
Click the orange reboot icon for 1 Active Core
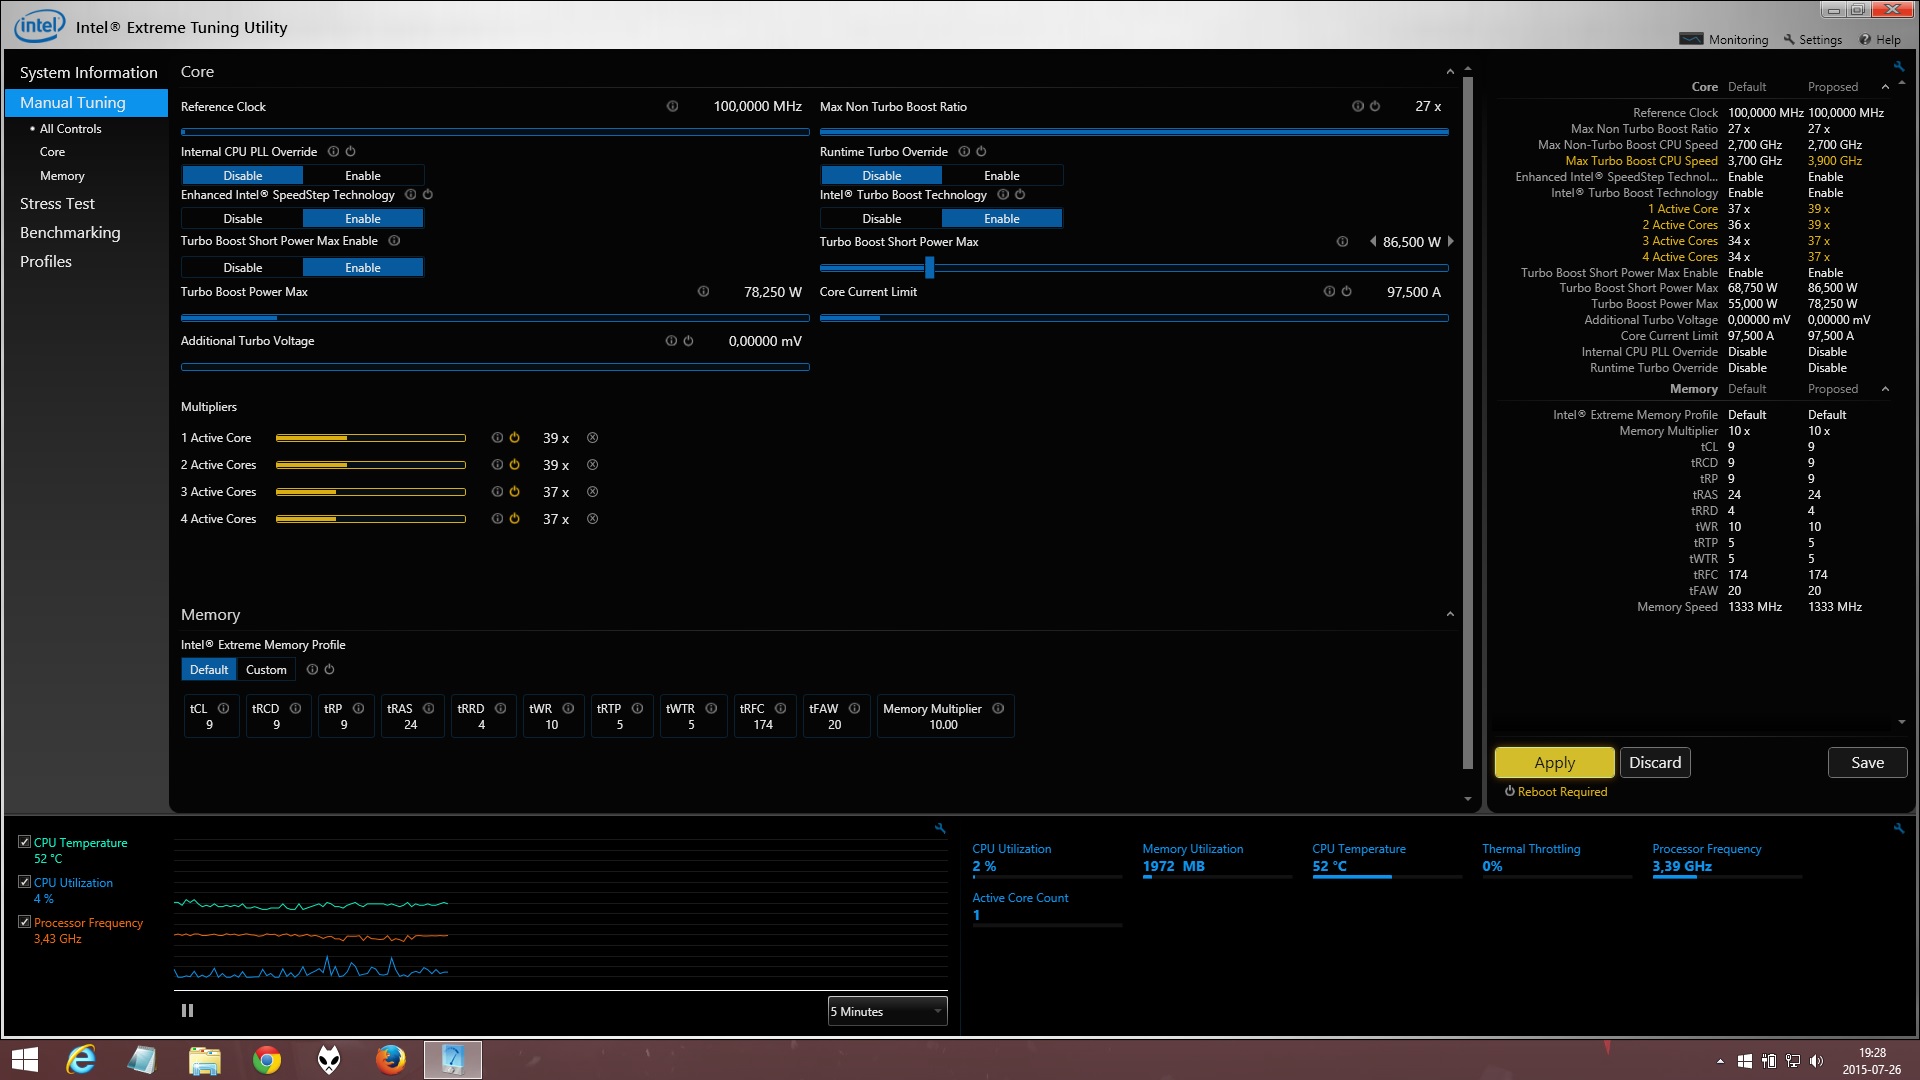click(514, 438)
